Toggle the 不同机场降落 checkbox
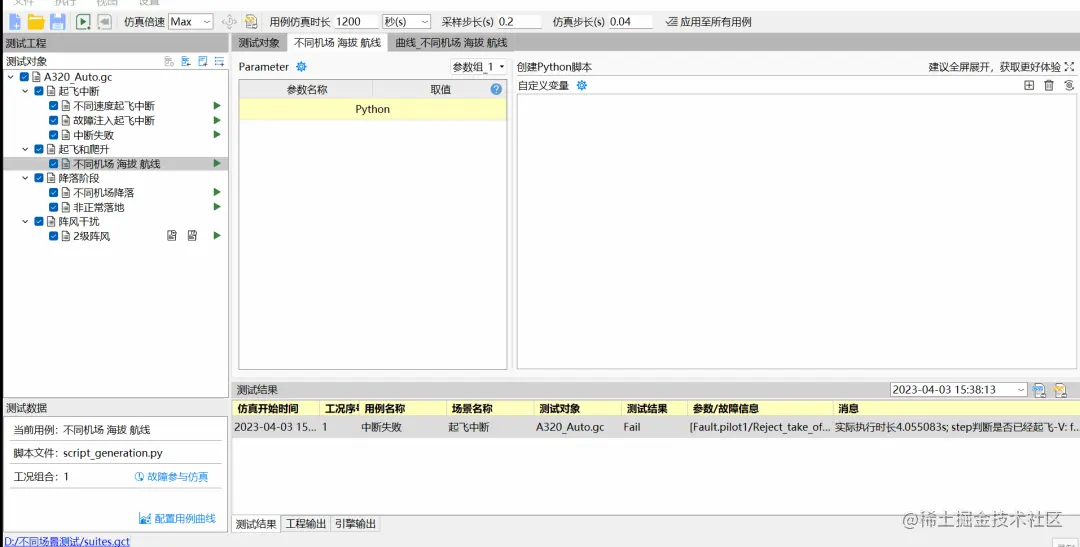Screen dimensions: 1080x547 tap(54, 193)
